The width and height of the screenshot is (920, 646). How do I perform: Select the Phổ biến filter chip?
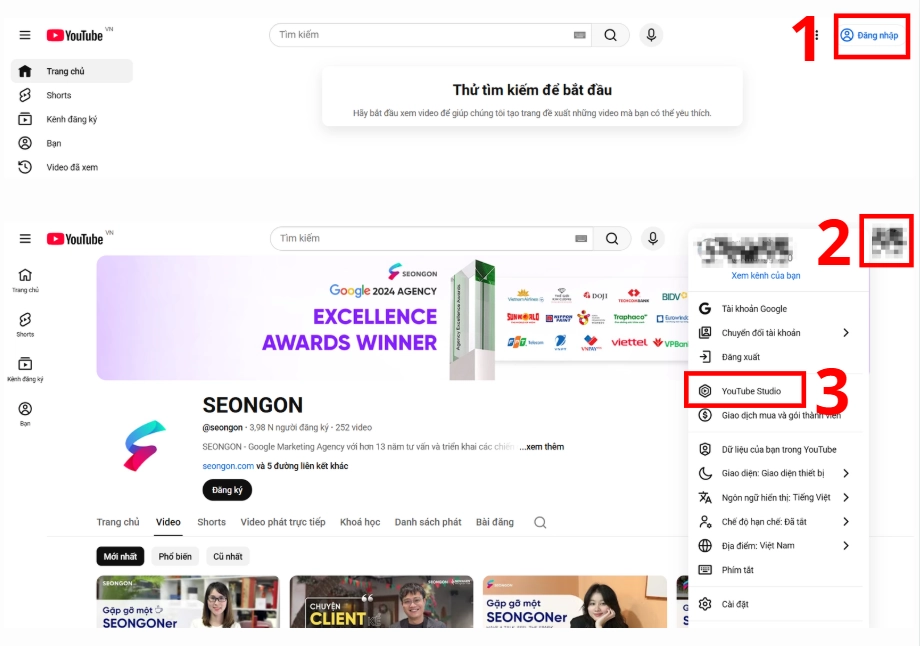(x=175, y=556)
